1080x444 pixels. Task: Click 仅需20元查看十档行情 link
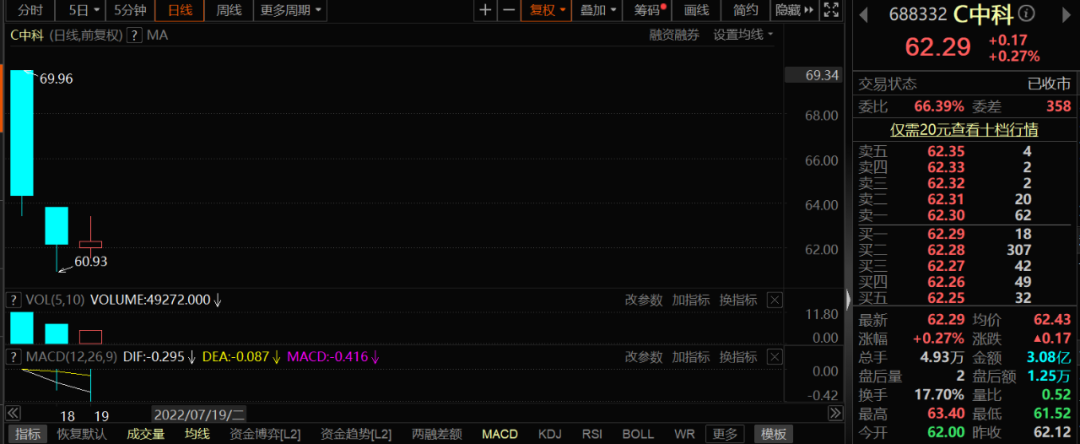[964, 129]
